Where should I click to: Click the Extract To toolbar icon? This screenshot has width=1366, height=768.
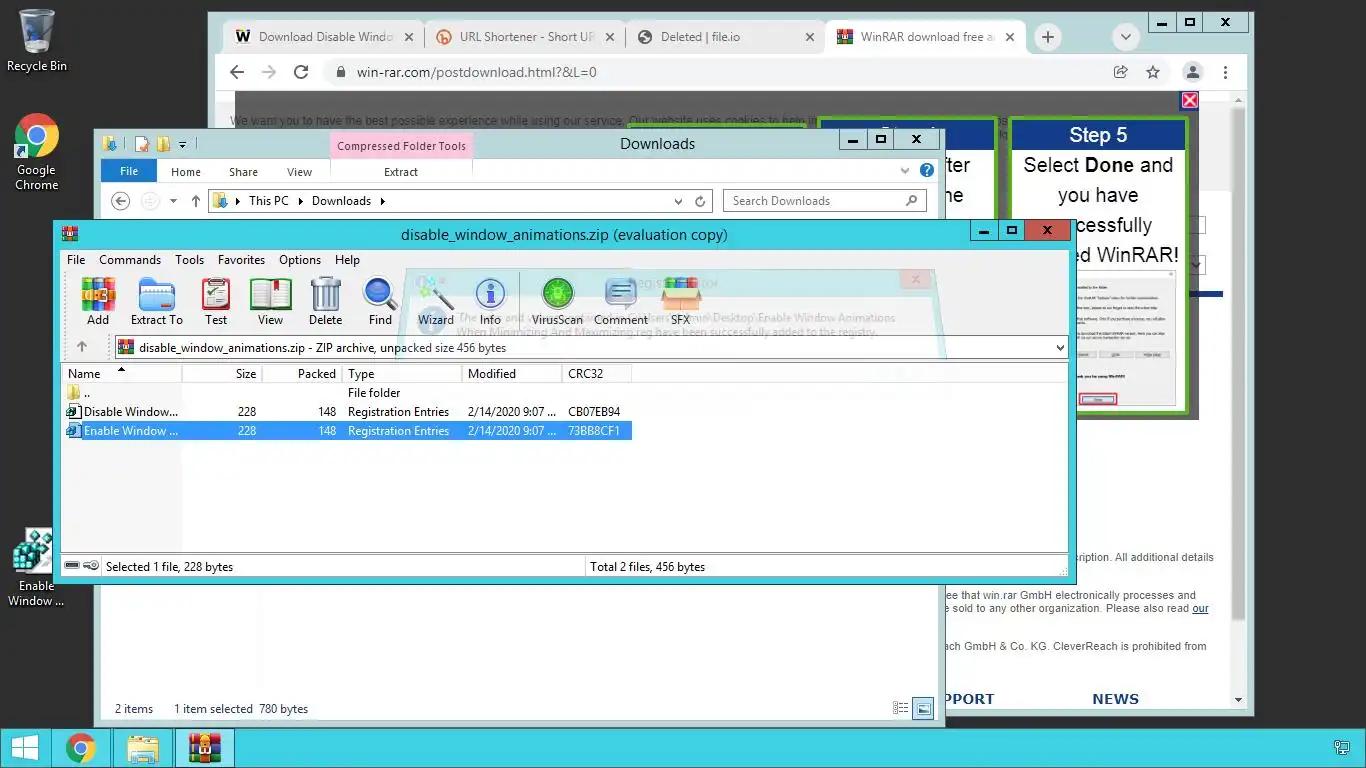click(156, 302)
